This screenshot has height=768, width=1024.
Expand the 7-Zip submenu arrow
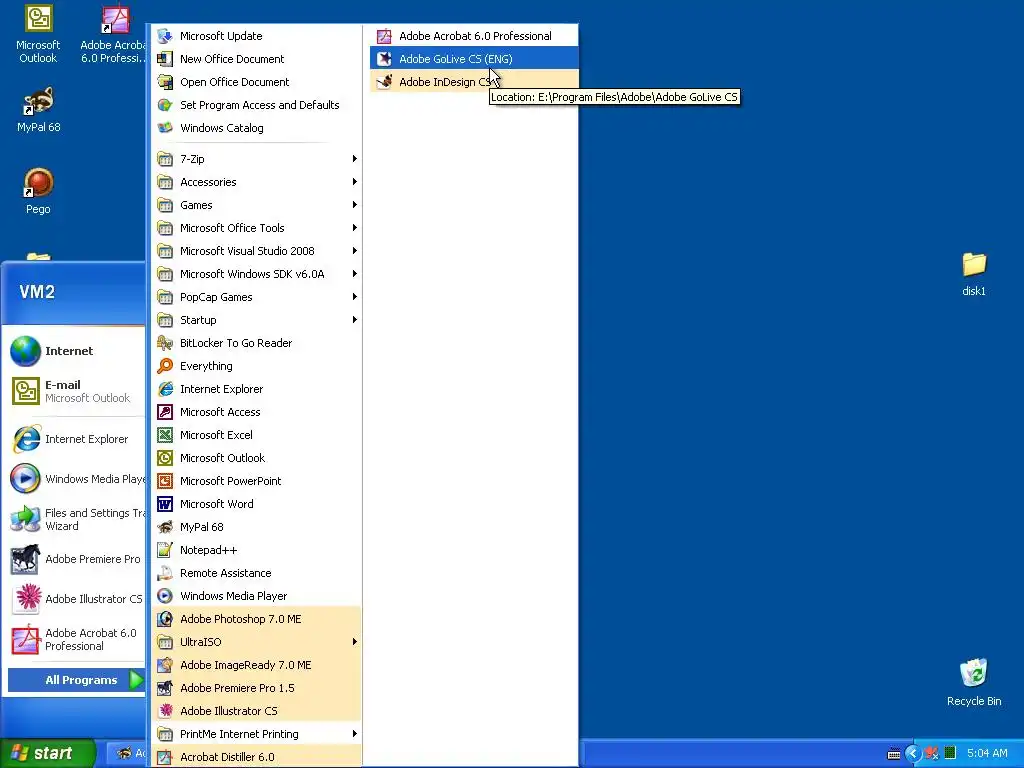tap(355, 159)
